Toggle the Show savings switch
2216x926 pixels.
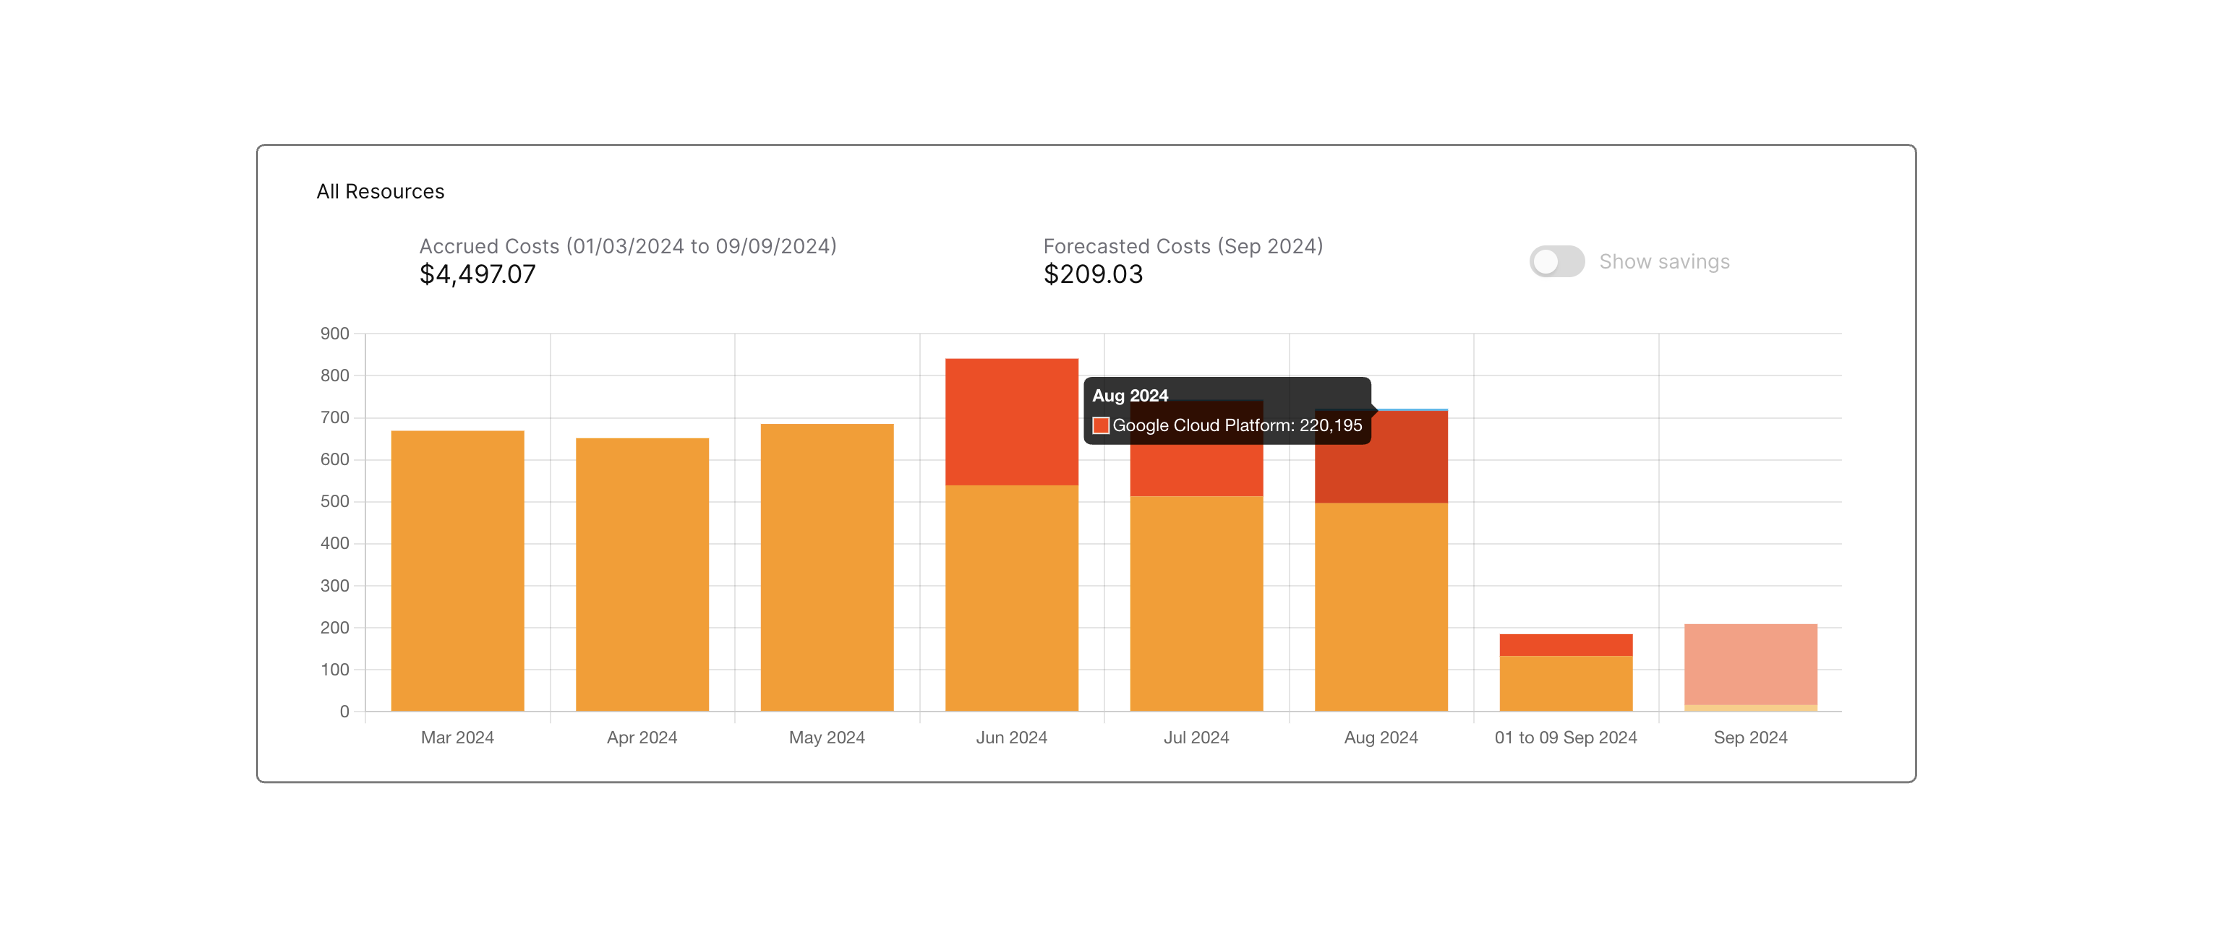1556,262
